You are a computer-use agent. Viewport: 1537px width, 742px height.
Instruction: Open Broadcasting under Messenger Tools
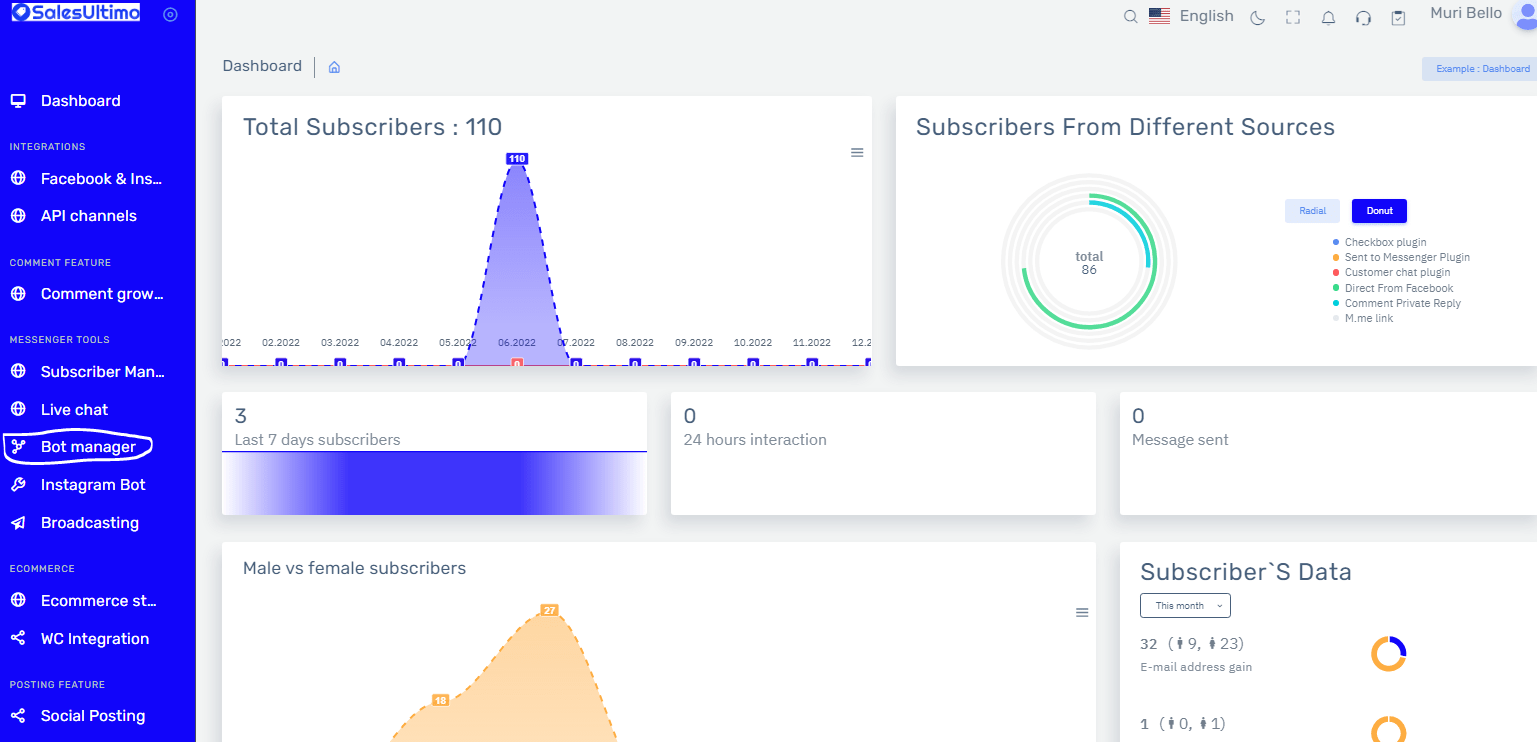[x=89, y=522]
